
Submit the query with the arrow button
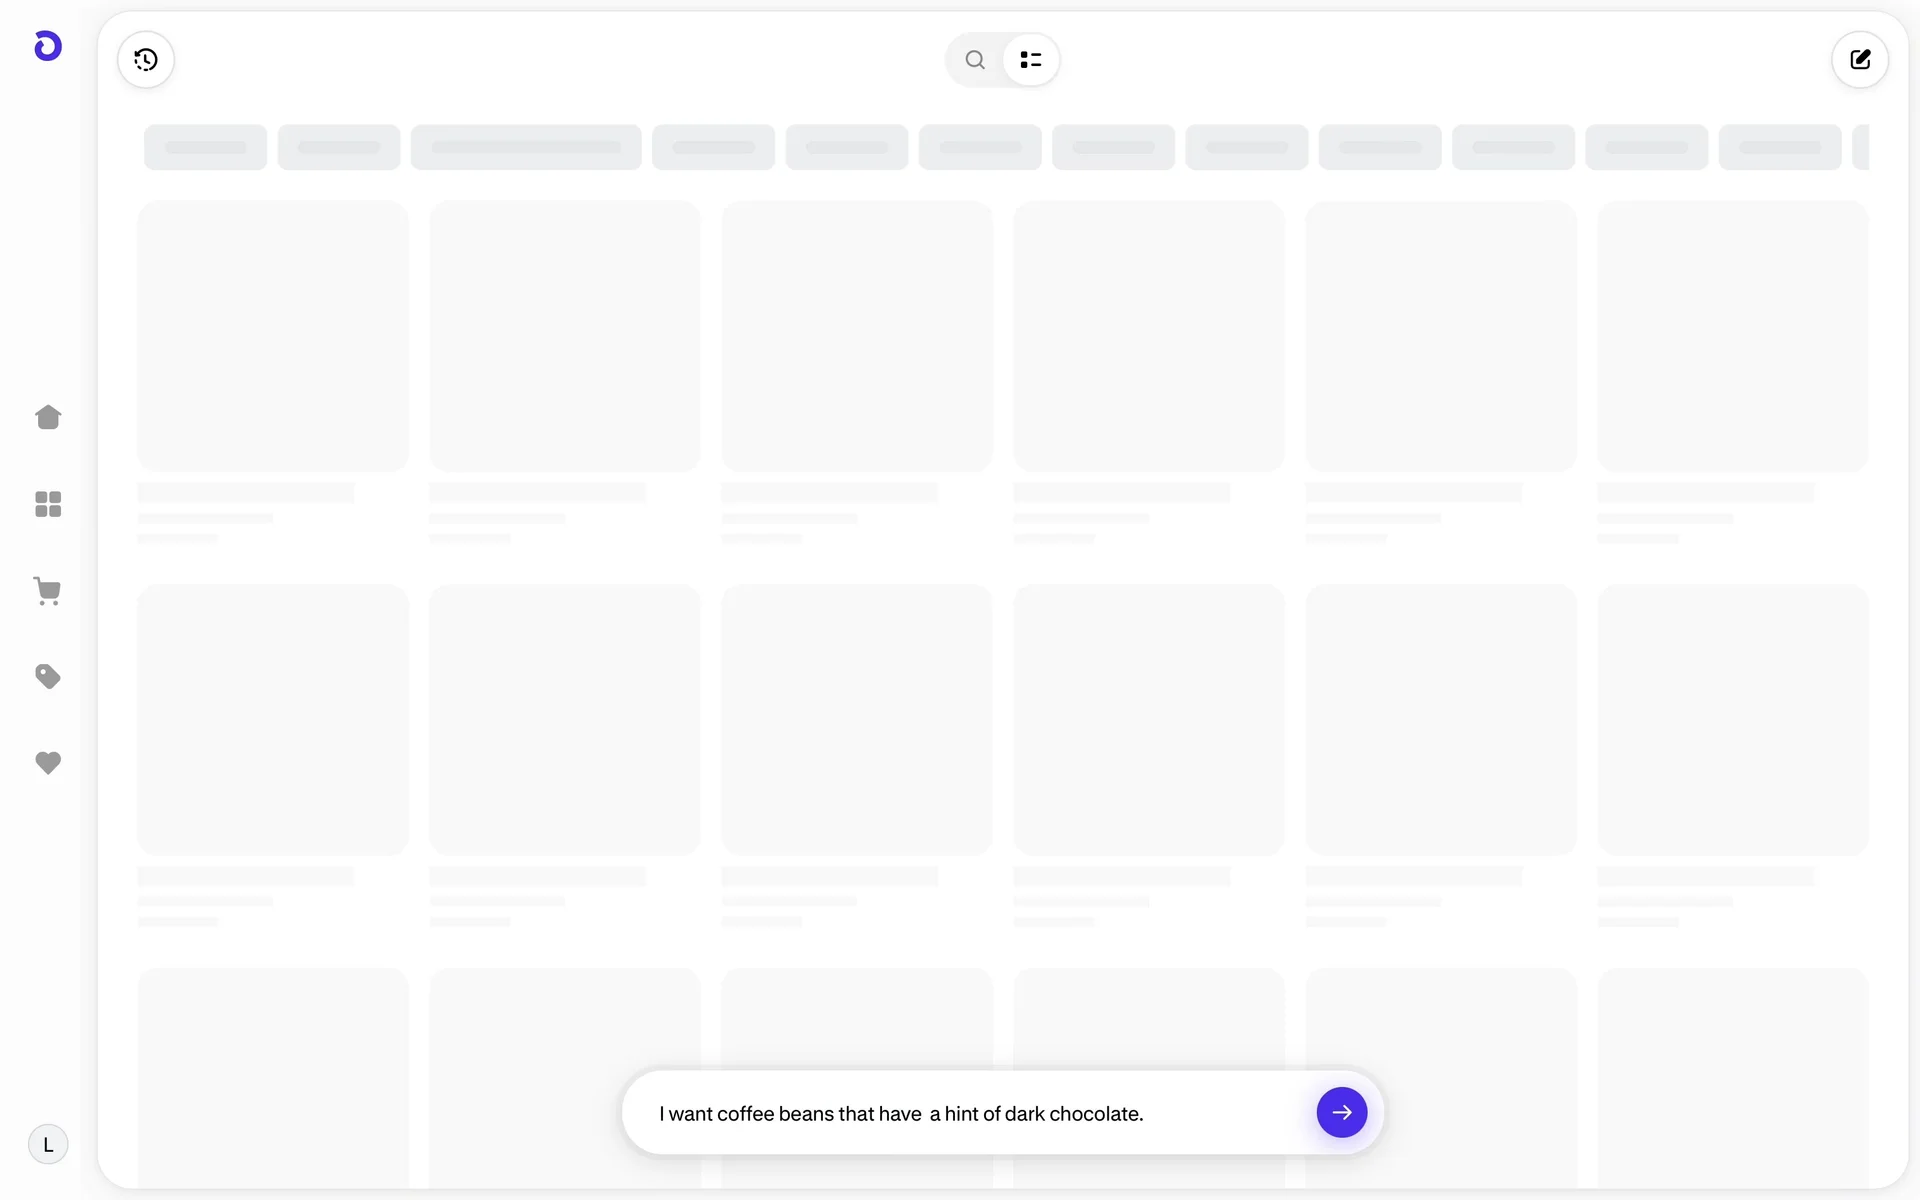click(1341, 1113)
